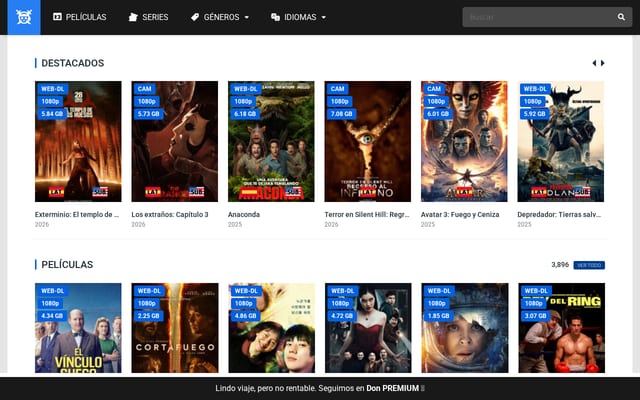Click the search magnifier icon
This screenshot has width=640, height=400.
click(x=621, y=17)
